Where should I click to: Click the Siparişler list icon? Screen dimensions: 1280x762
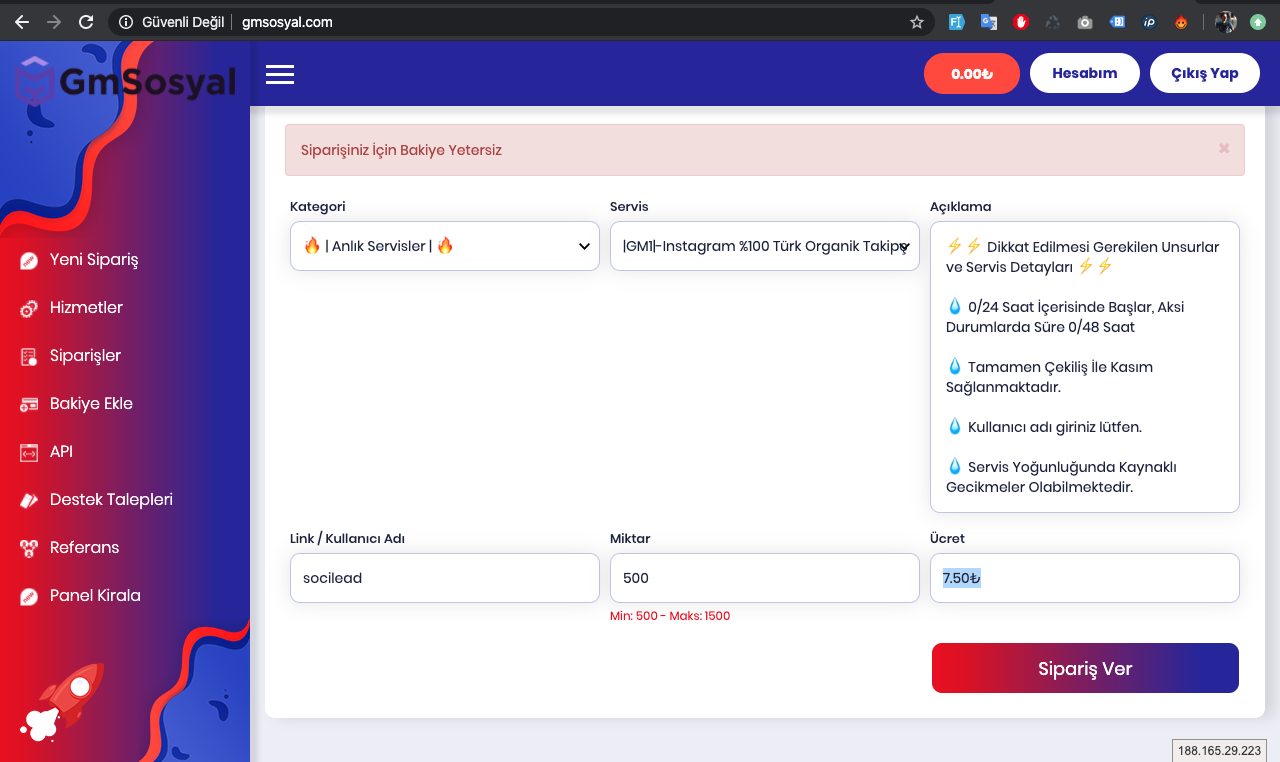tap(29, 356)
